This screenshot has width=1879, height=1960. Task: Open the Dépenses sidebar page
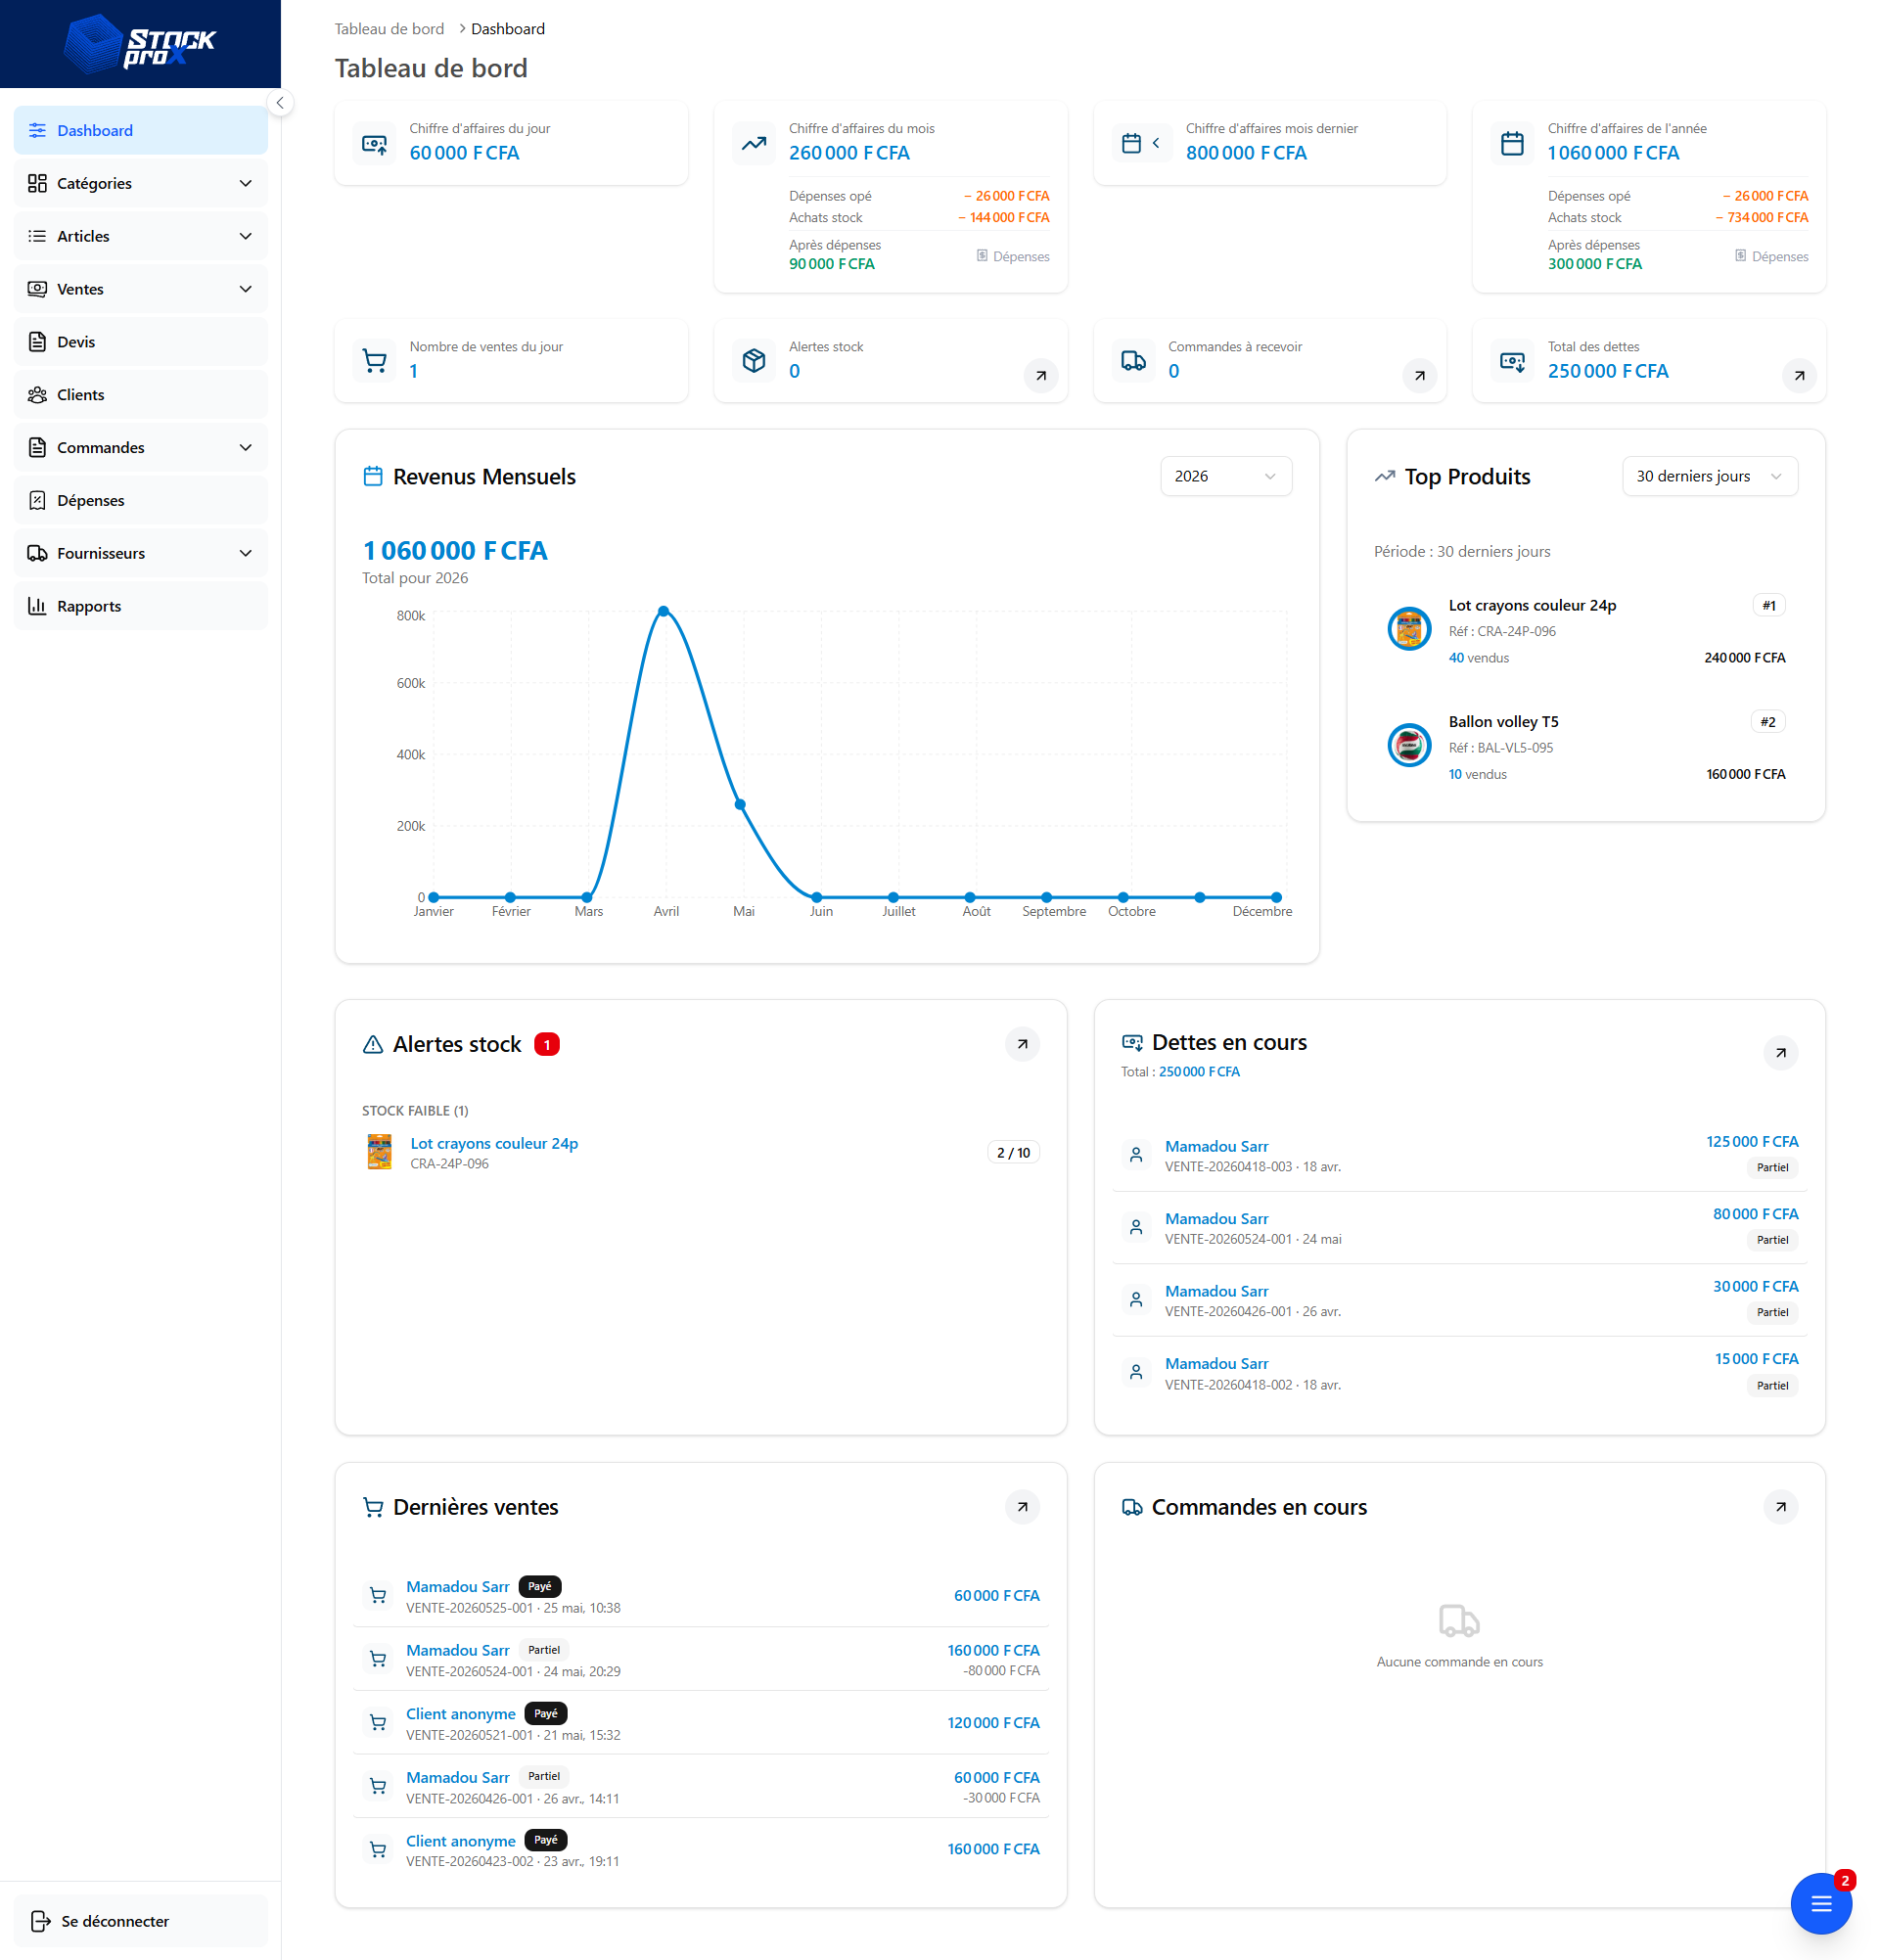coord(140,500)
